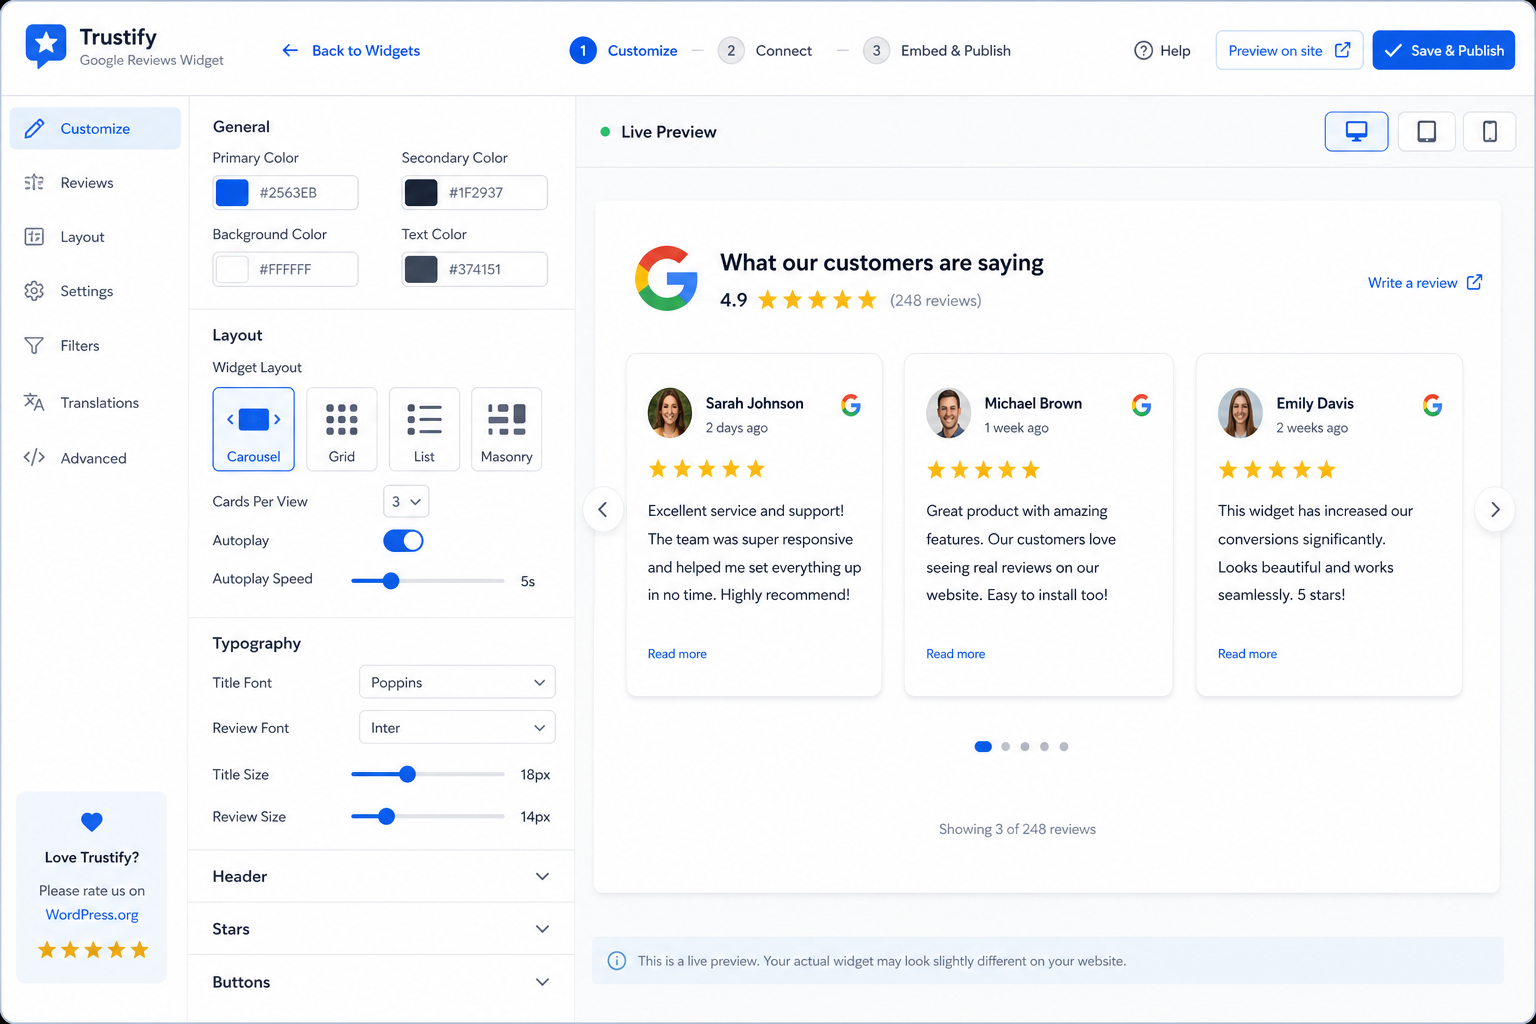
Task: Click the Primary Color blue swatch
Action: pyautogui.click(x=232, y=193)
